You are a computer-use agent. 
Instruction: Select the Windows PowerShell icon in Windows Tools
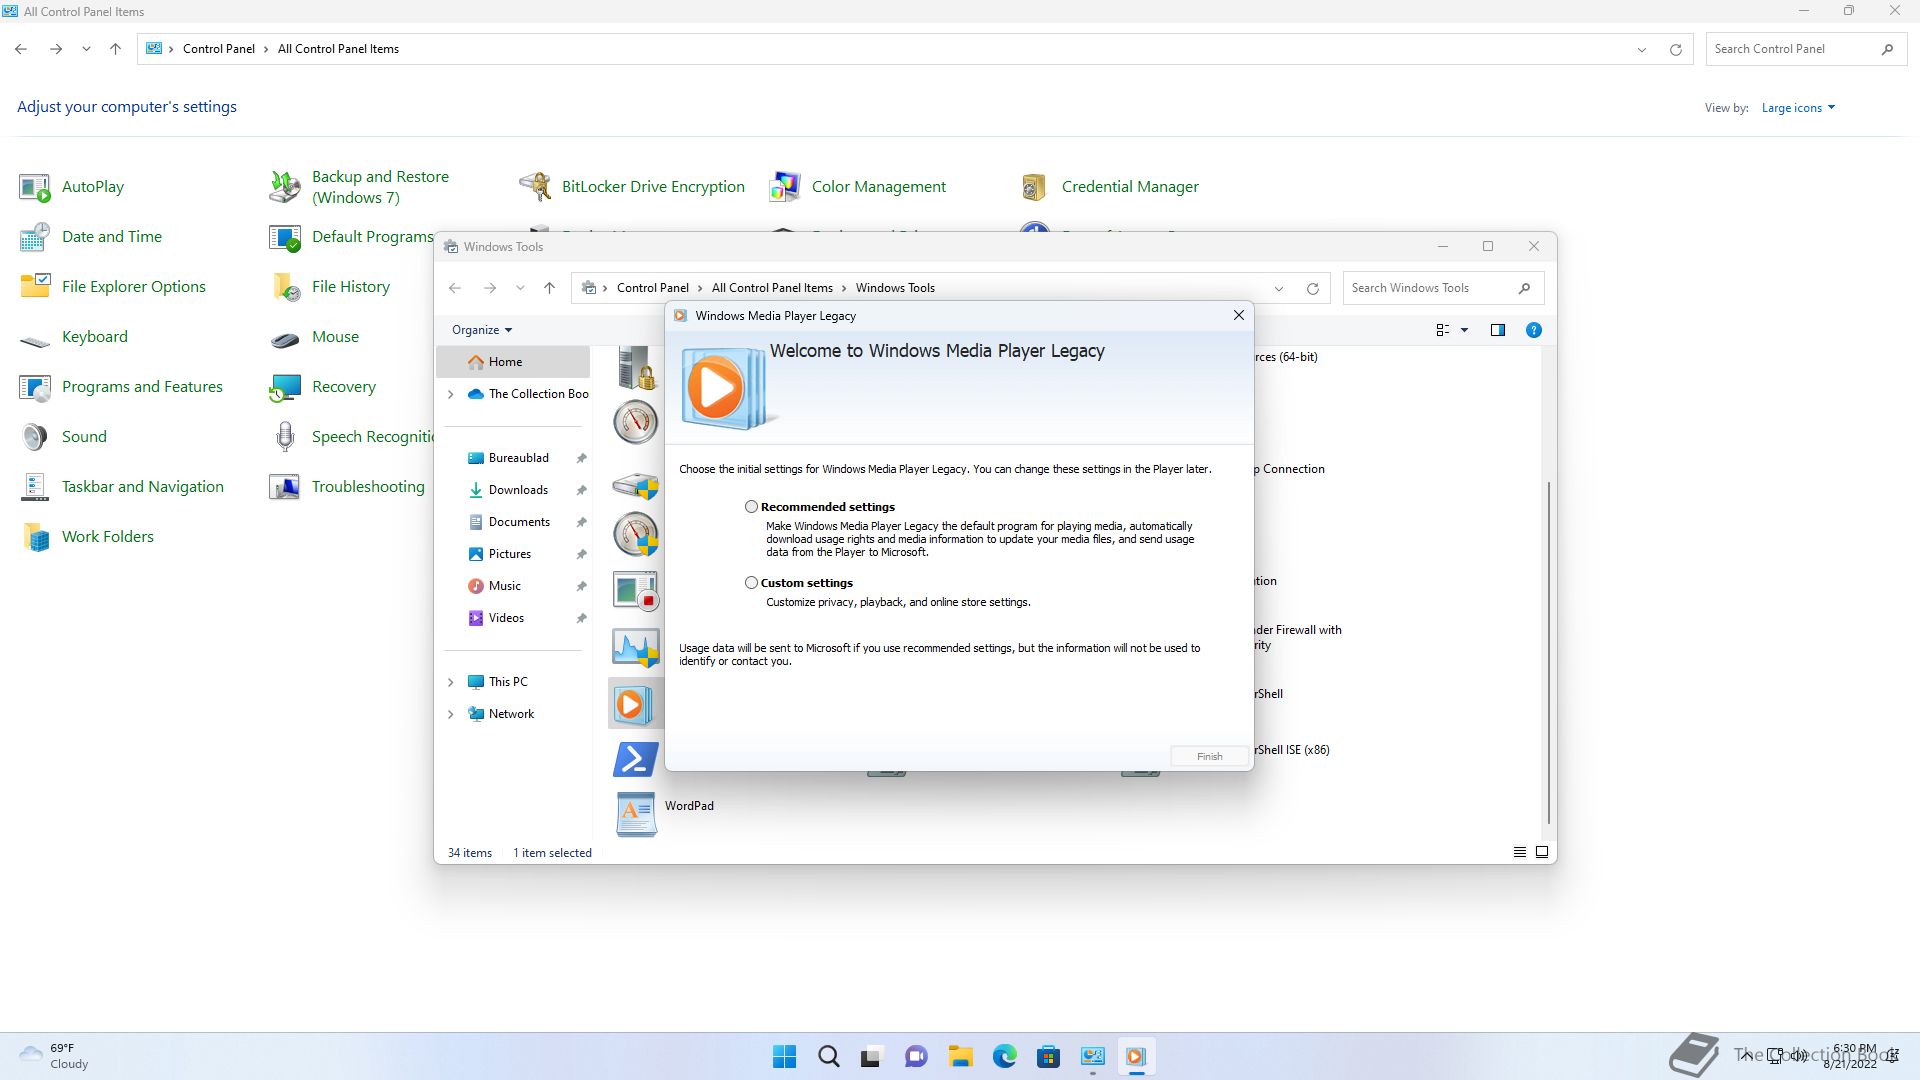pos(635,760)
